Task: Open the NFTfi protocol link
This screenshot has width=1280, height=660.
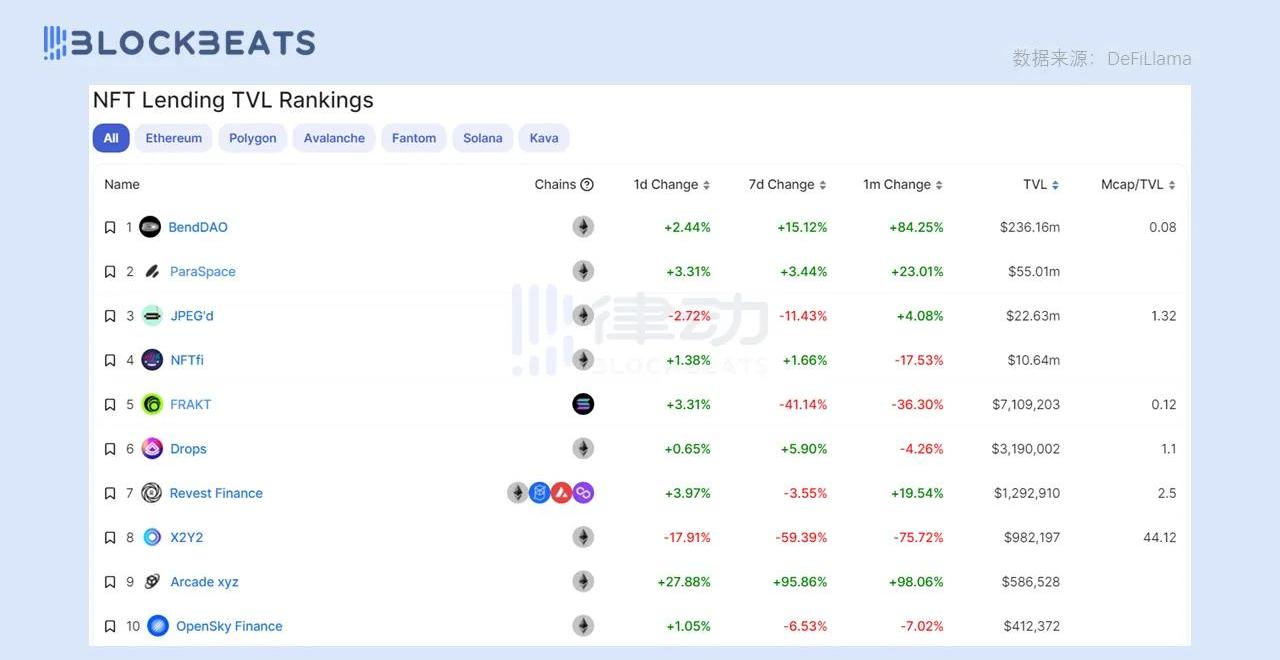Action: coord(187,360)
